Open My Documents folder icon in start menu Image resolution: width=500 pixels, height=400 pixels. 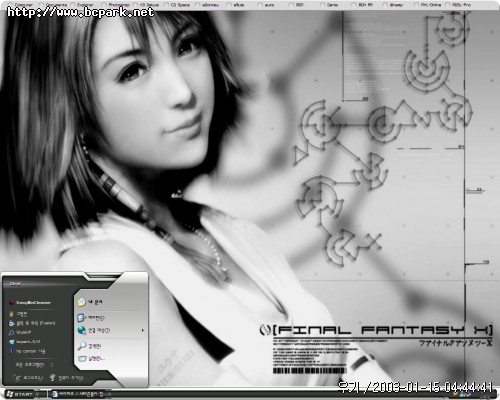point(82,302)
